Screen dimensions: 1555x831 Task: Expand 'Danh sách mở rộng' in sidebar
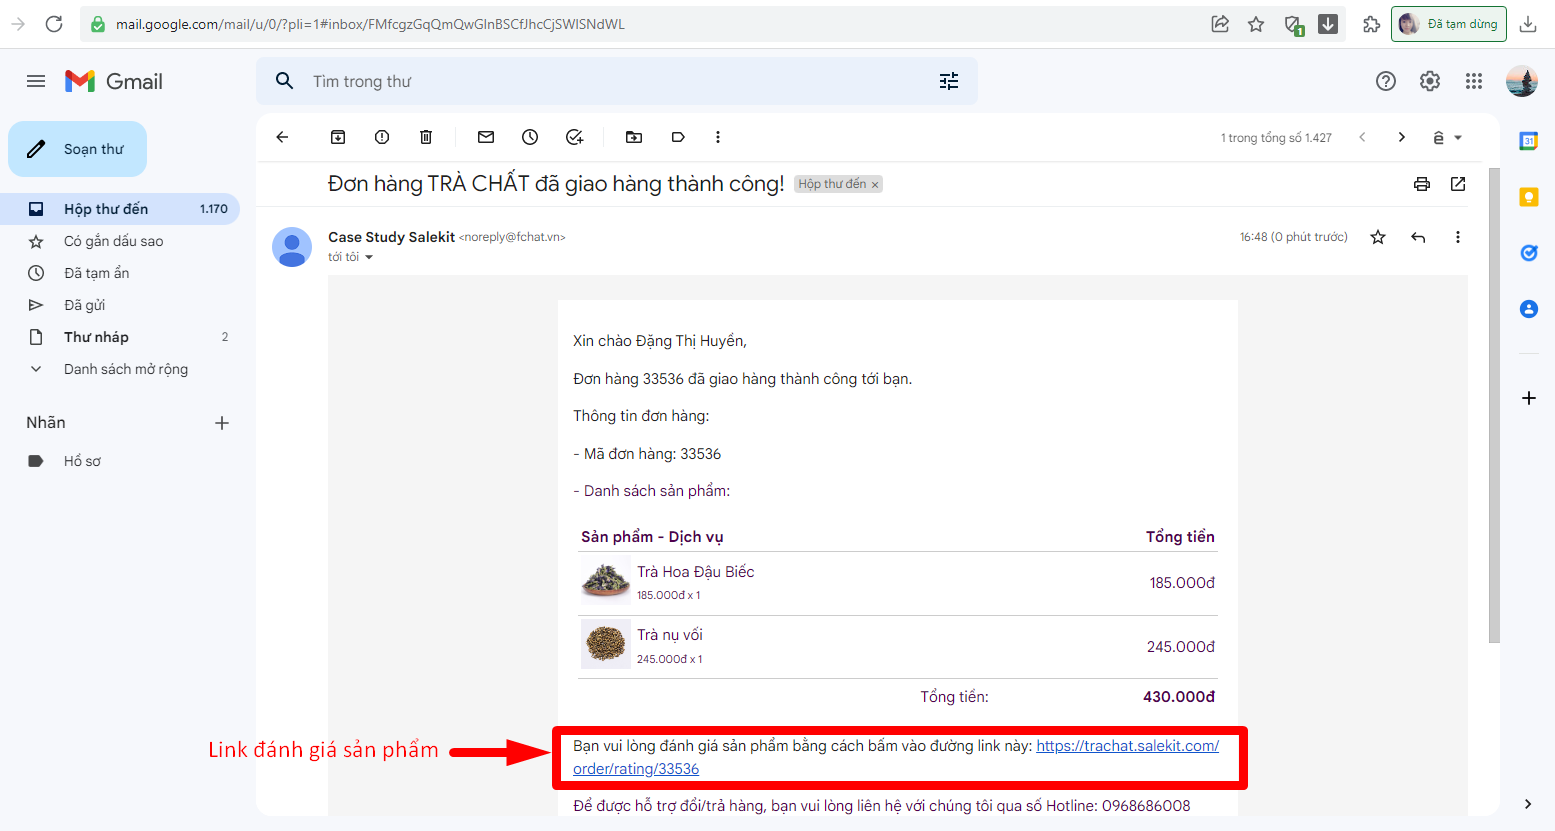pyautogui.click(x=125, y=369)
